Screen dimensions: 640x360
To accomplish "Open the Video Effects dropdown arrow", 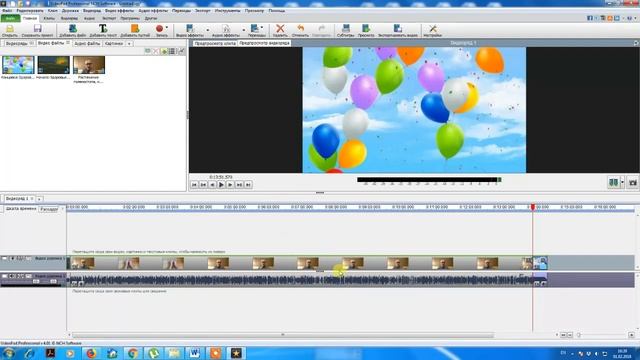I will click(x=208, y=30).
